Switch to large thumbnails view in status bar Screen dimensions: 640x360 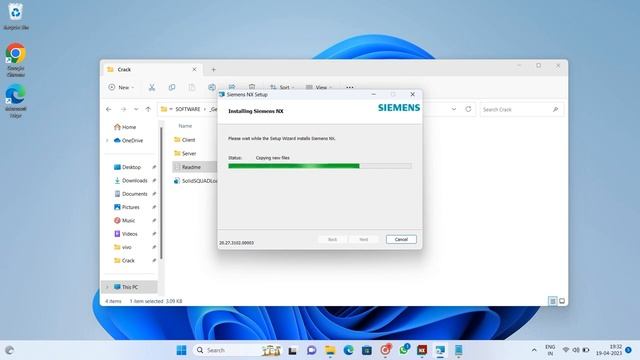562,301
